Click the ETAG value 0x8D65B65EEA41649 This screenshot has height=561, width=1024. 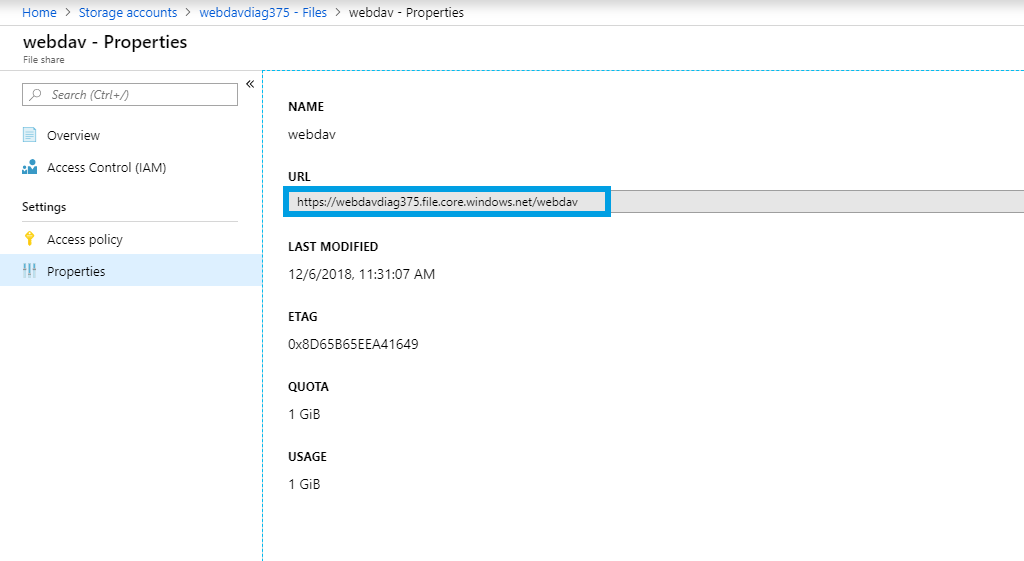point(353,344)
